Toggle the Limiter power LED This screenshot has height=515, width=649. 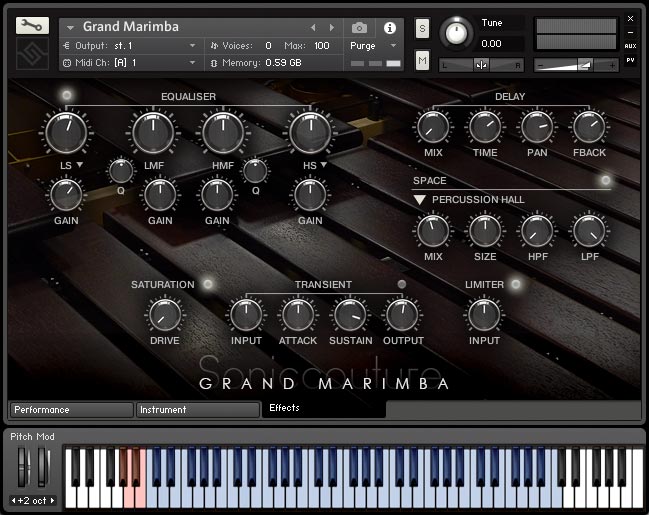click(x=516, y=284)
